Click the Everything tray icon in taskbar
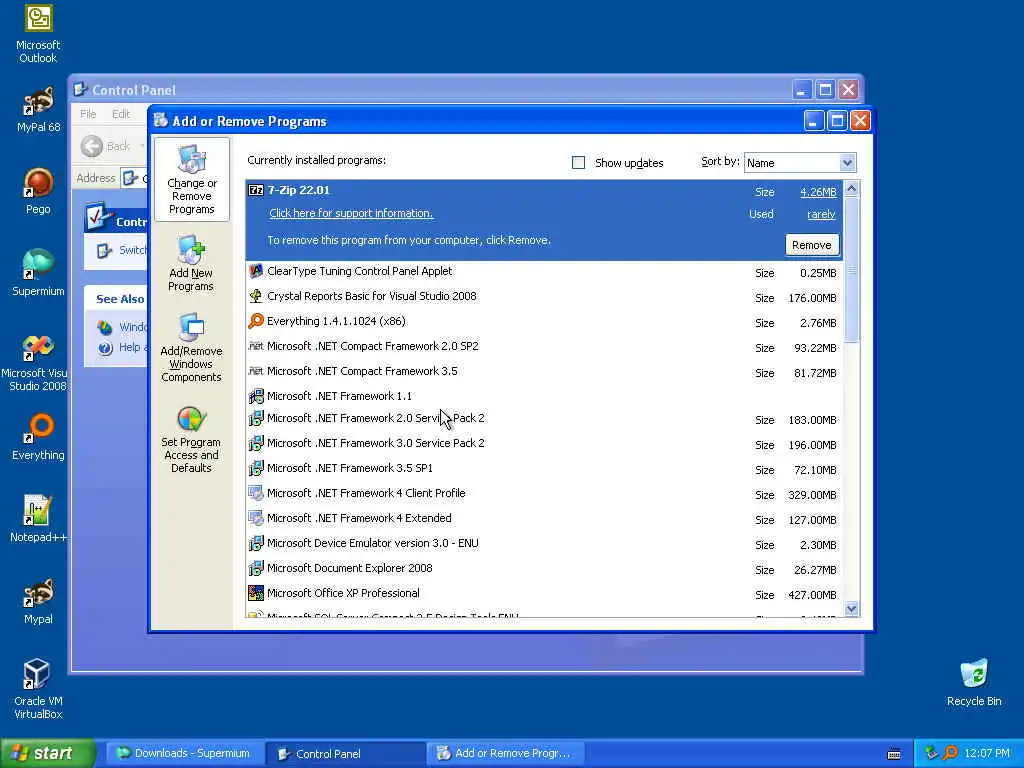 click(951, 753)
